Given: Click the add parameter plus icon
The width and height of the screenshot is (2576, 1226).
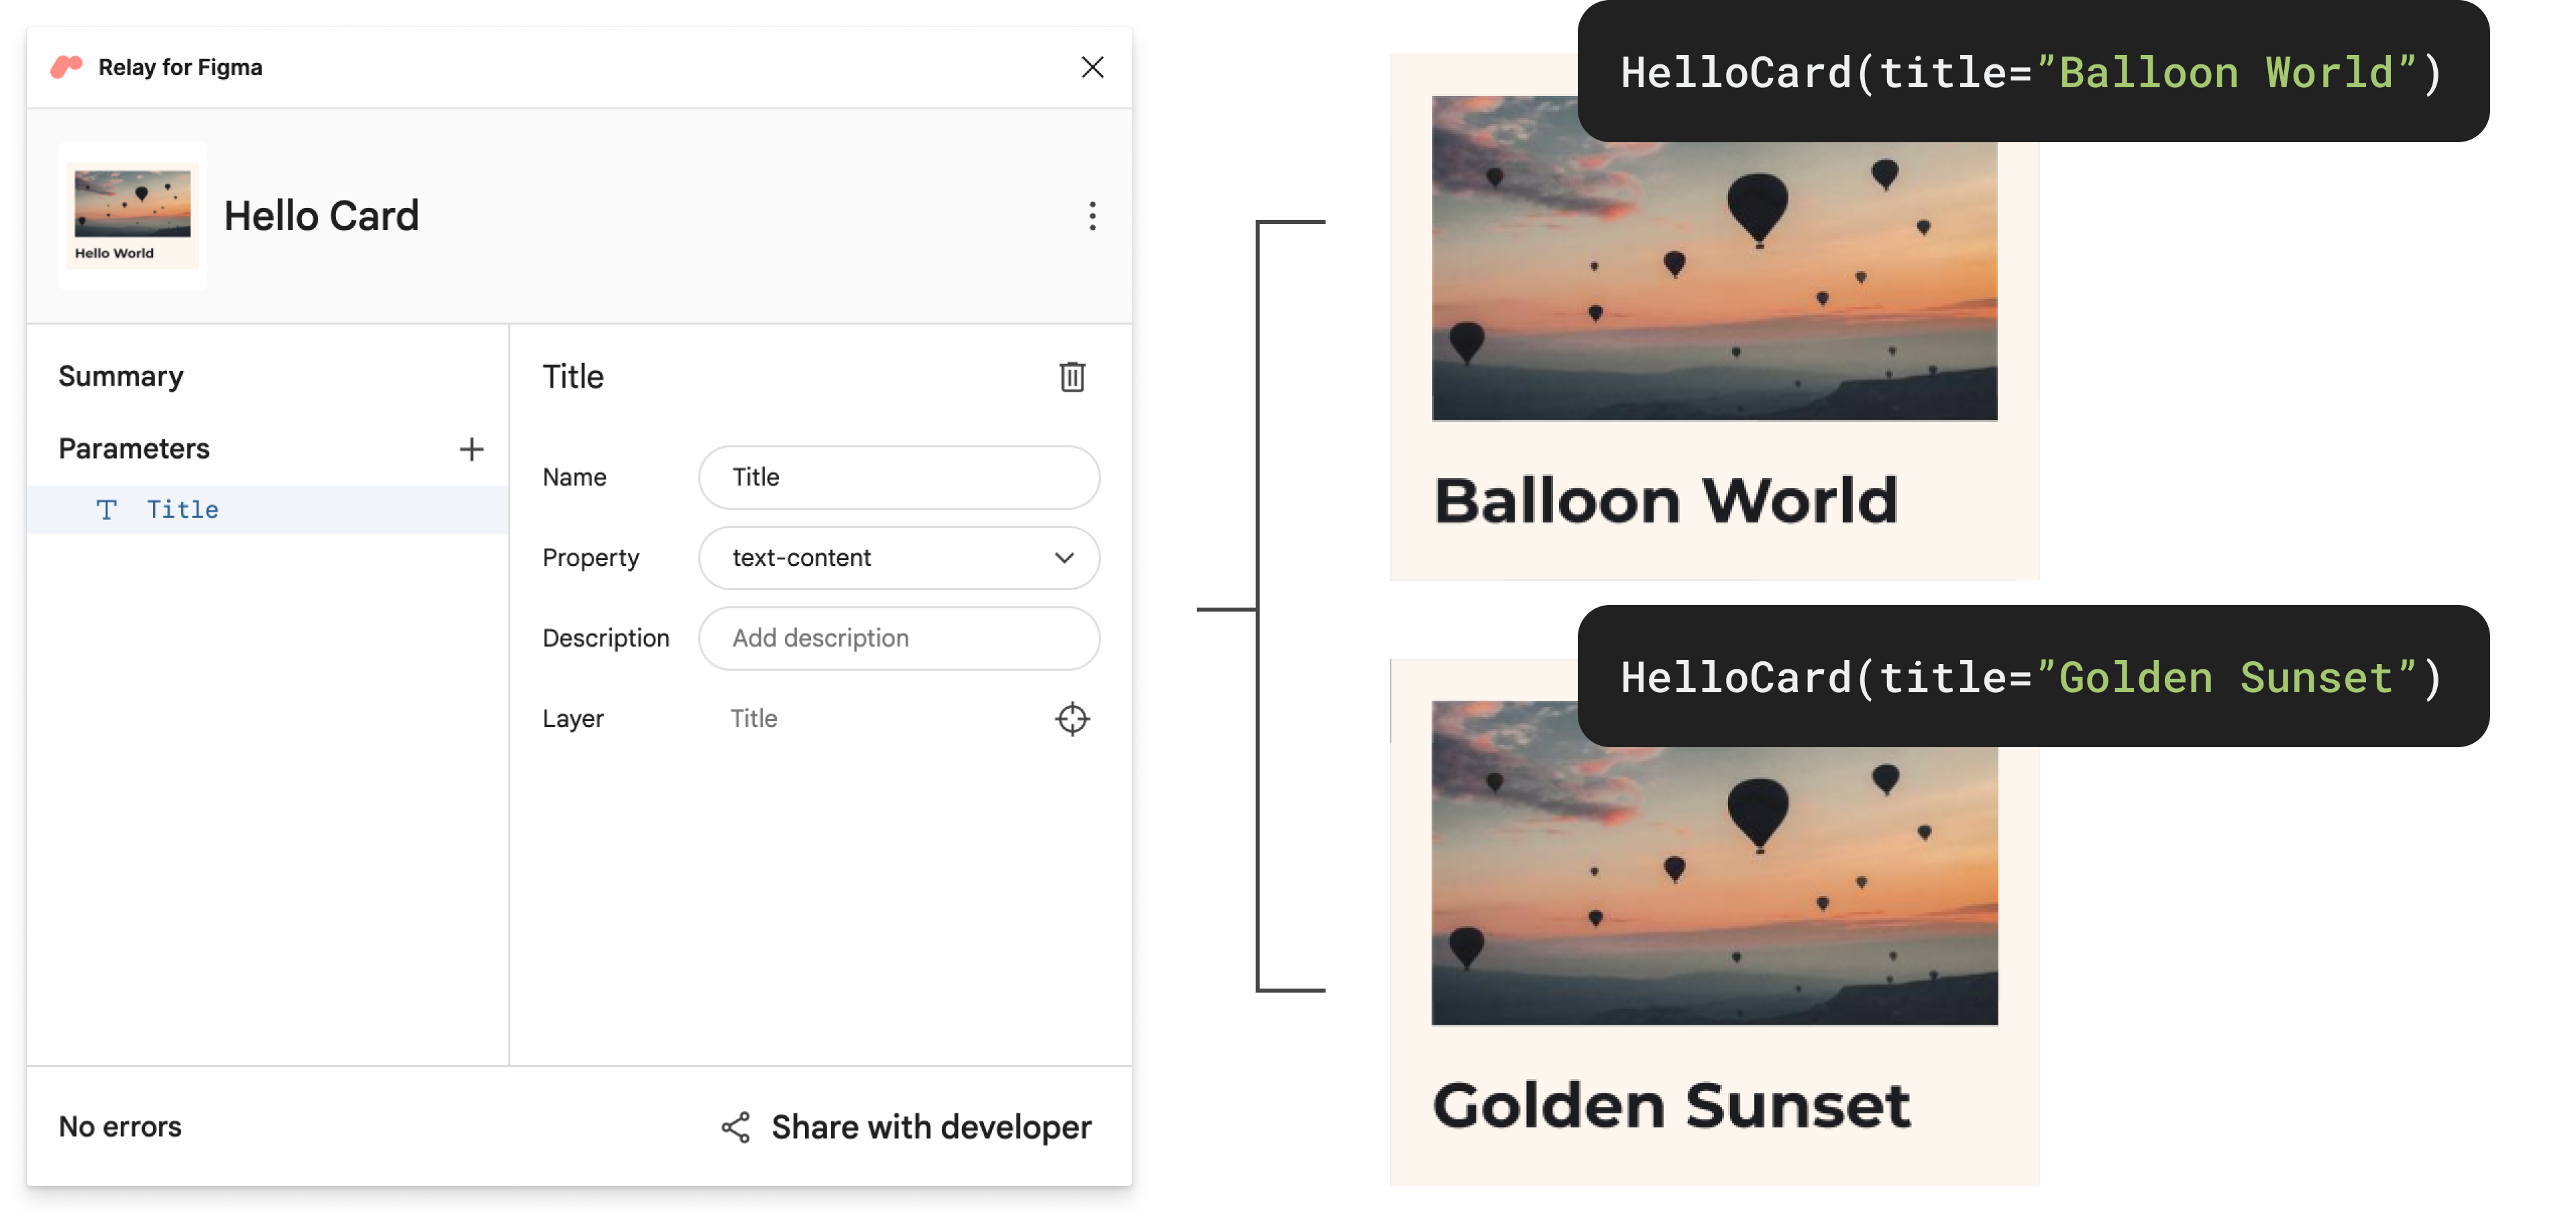Looking at the screenshot, I should (x=468, y=447).
